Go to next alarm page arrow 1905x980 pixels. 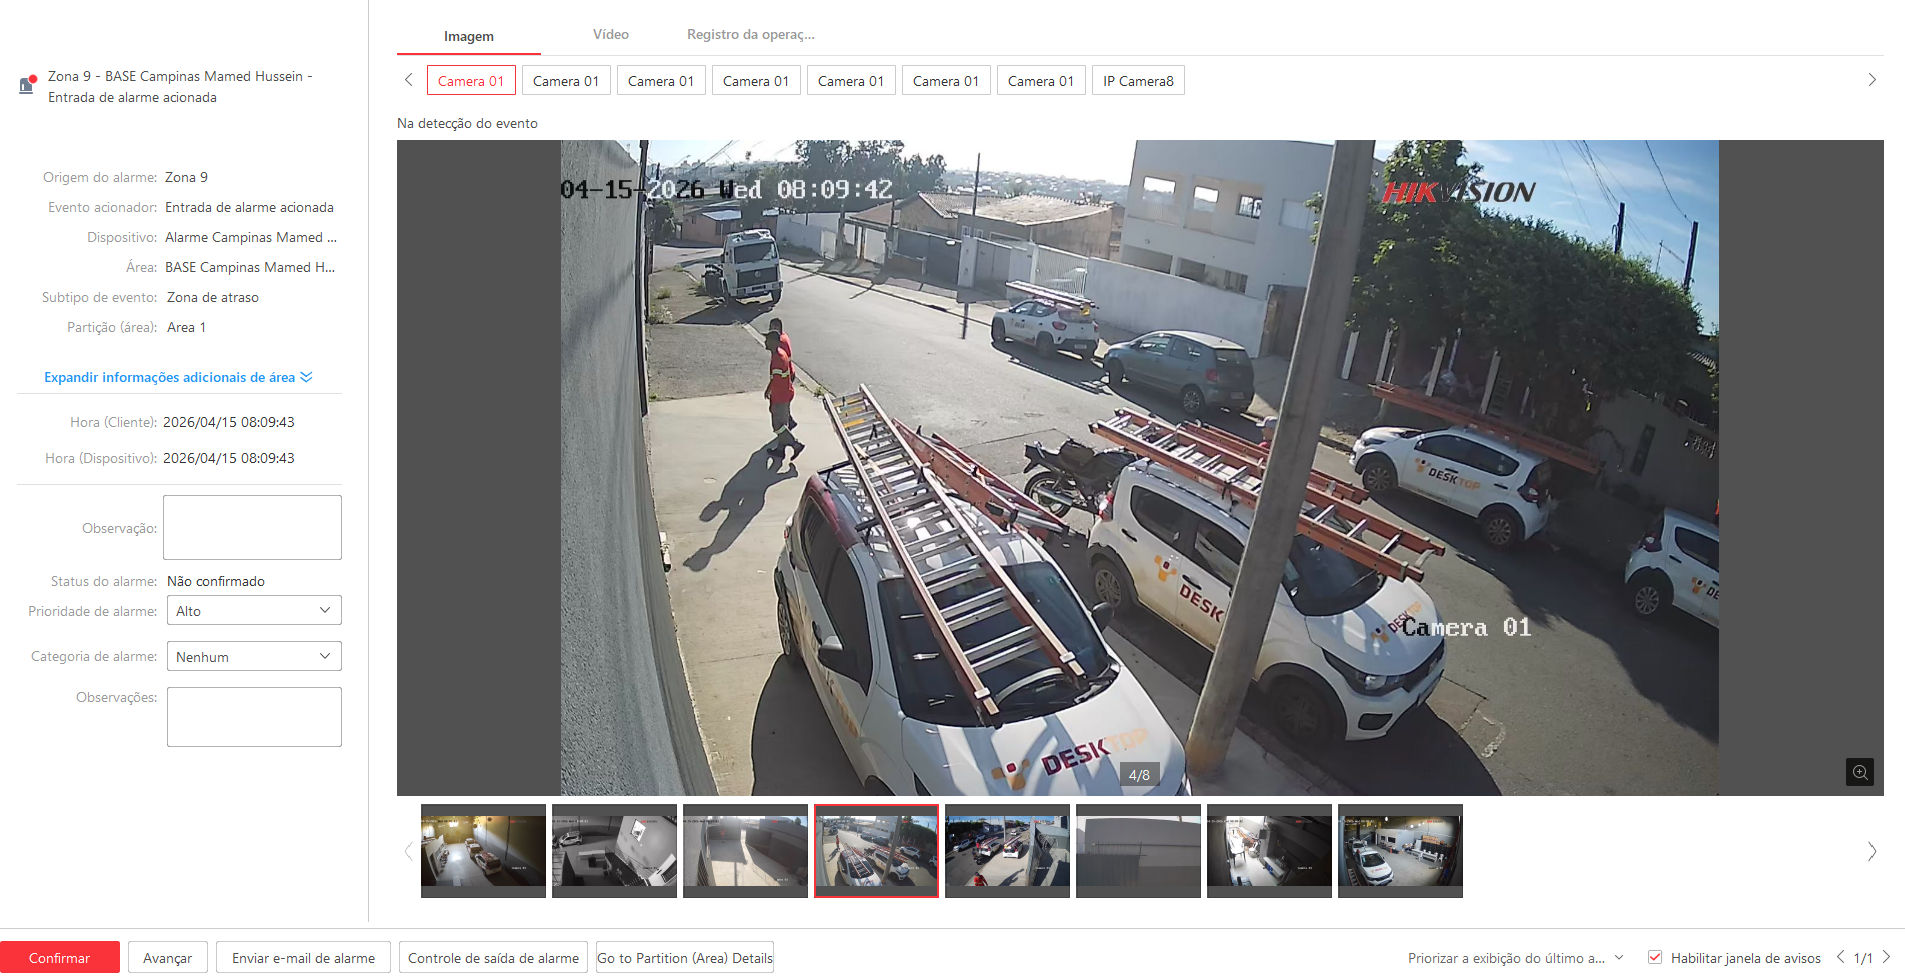click(1886, 957)
